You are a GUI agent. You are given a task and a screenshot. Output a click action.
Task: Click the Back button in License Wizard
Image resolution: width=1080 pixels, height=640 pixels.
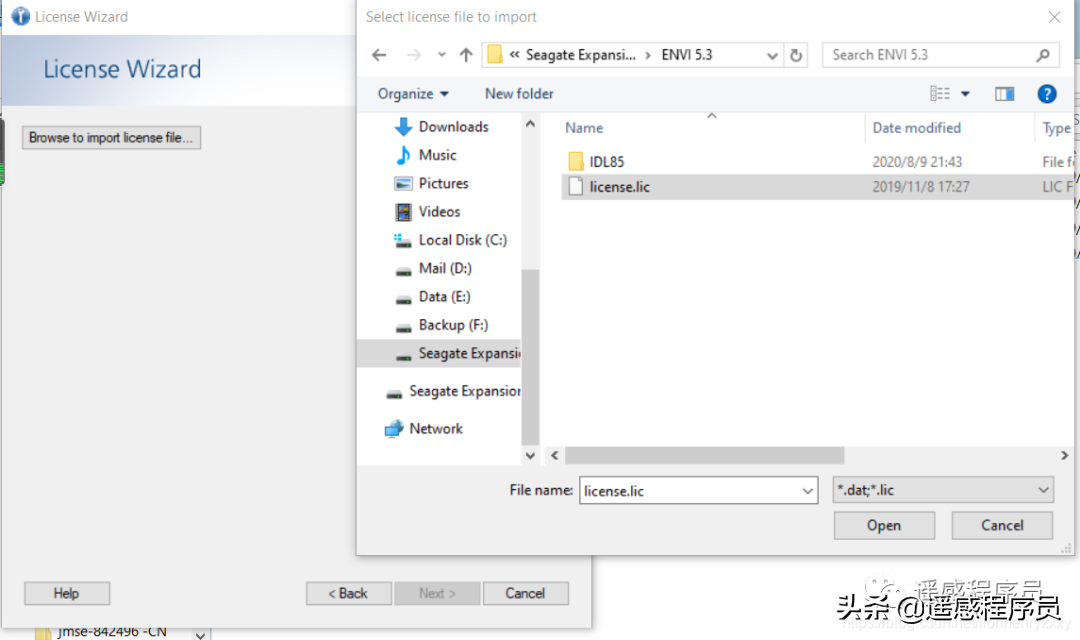pos(348,593)
